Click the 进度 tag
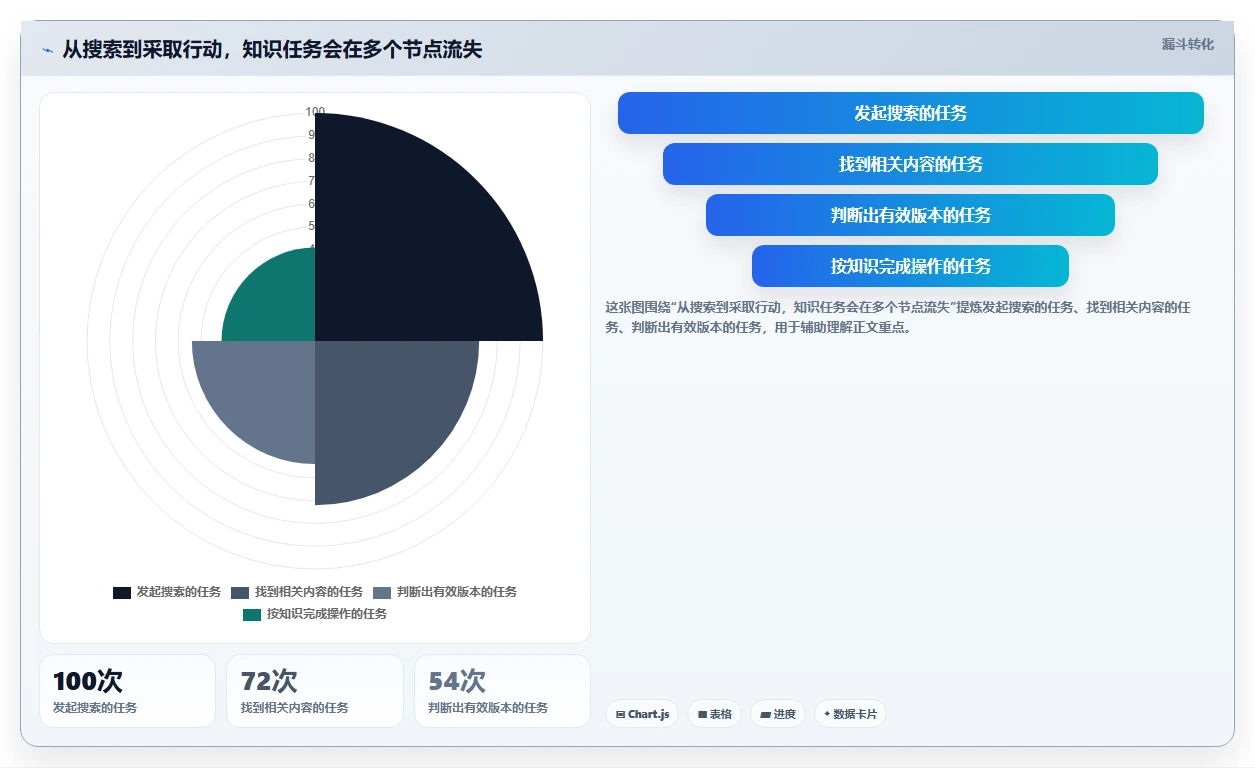Viewport: 1255px width, 768px height. pos(778,714)
